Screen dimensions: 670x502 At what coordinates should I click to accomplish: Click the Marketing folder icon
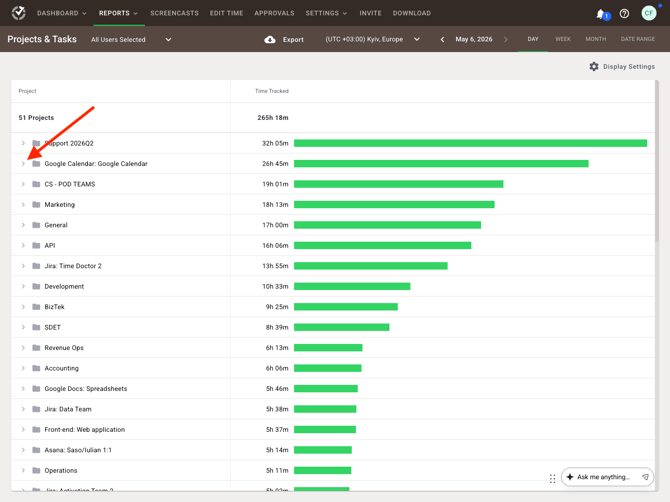coord(36,205)
